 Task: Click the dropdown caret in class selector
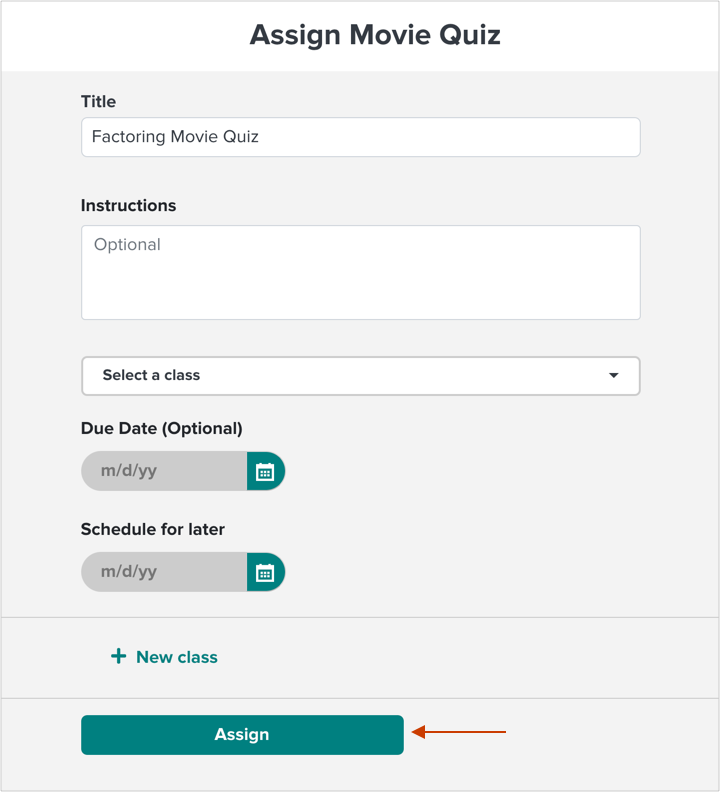(x=613, y=375)
